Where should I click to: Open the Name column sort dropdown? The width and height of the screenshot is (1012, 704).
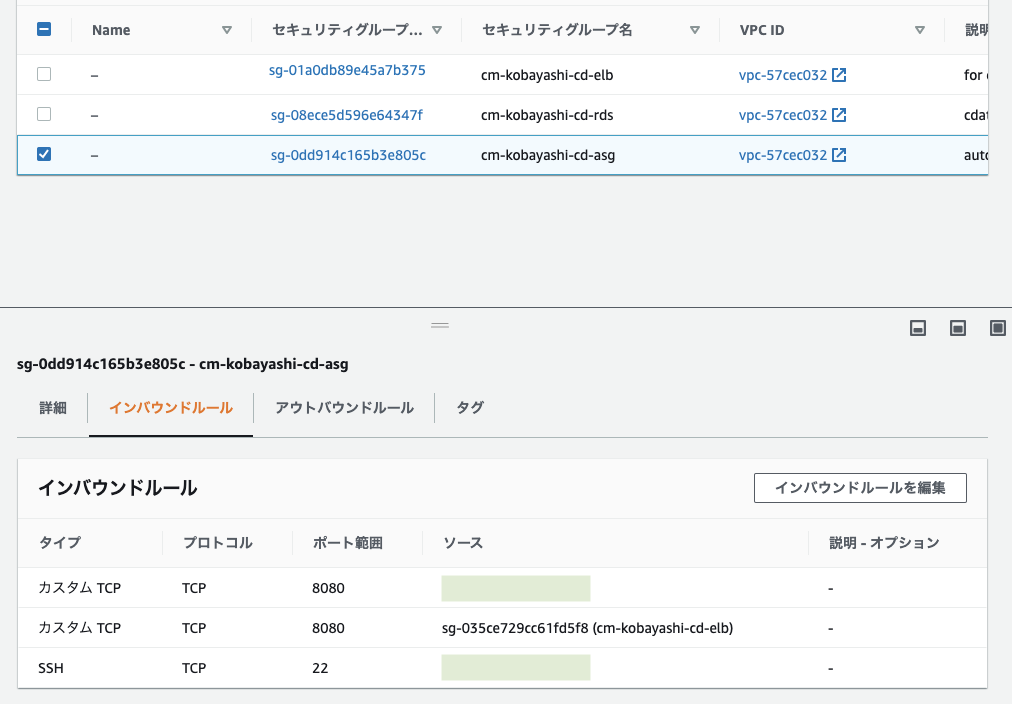[x=228, y=30]
